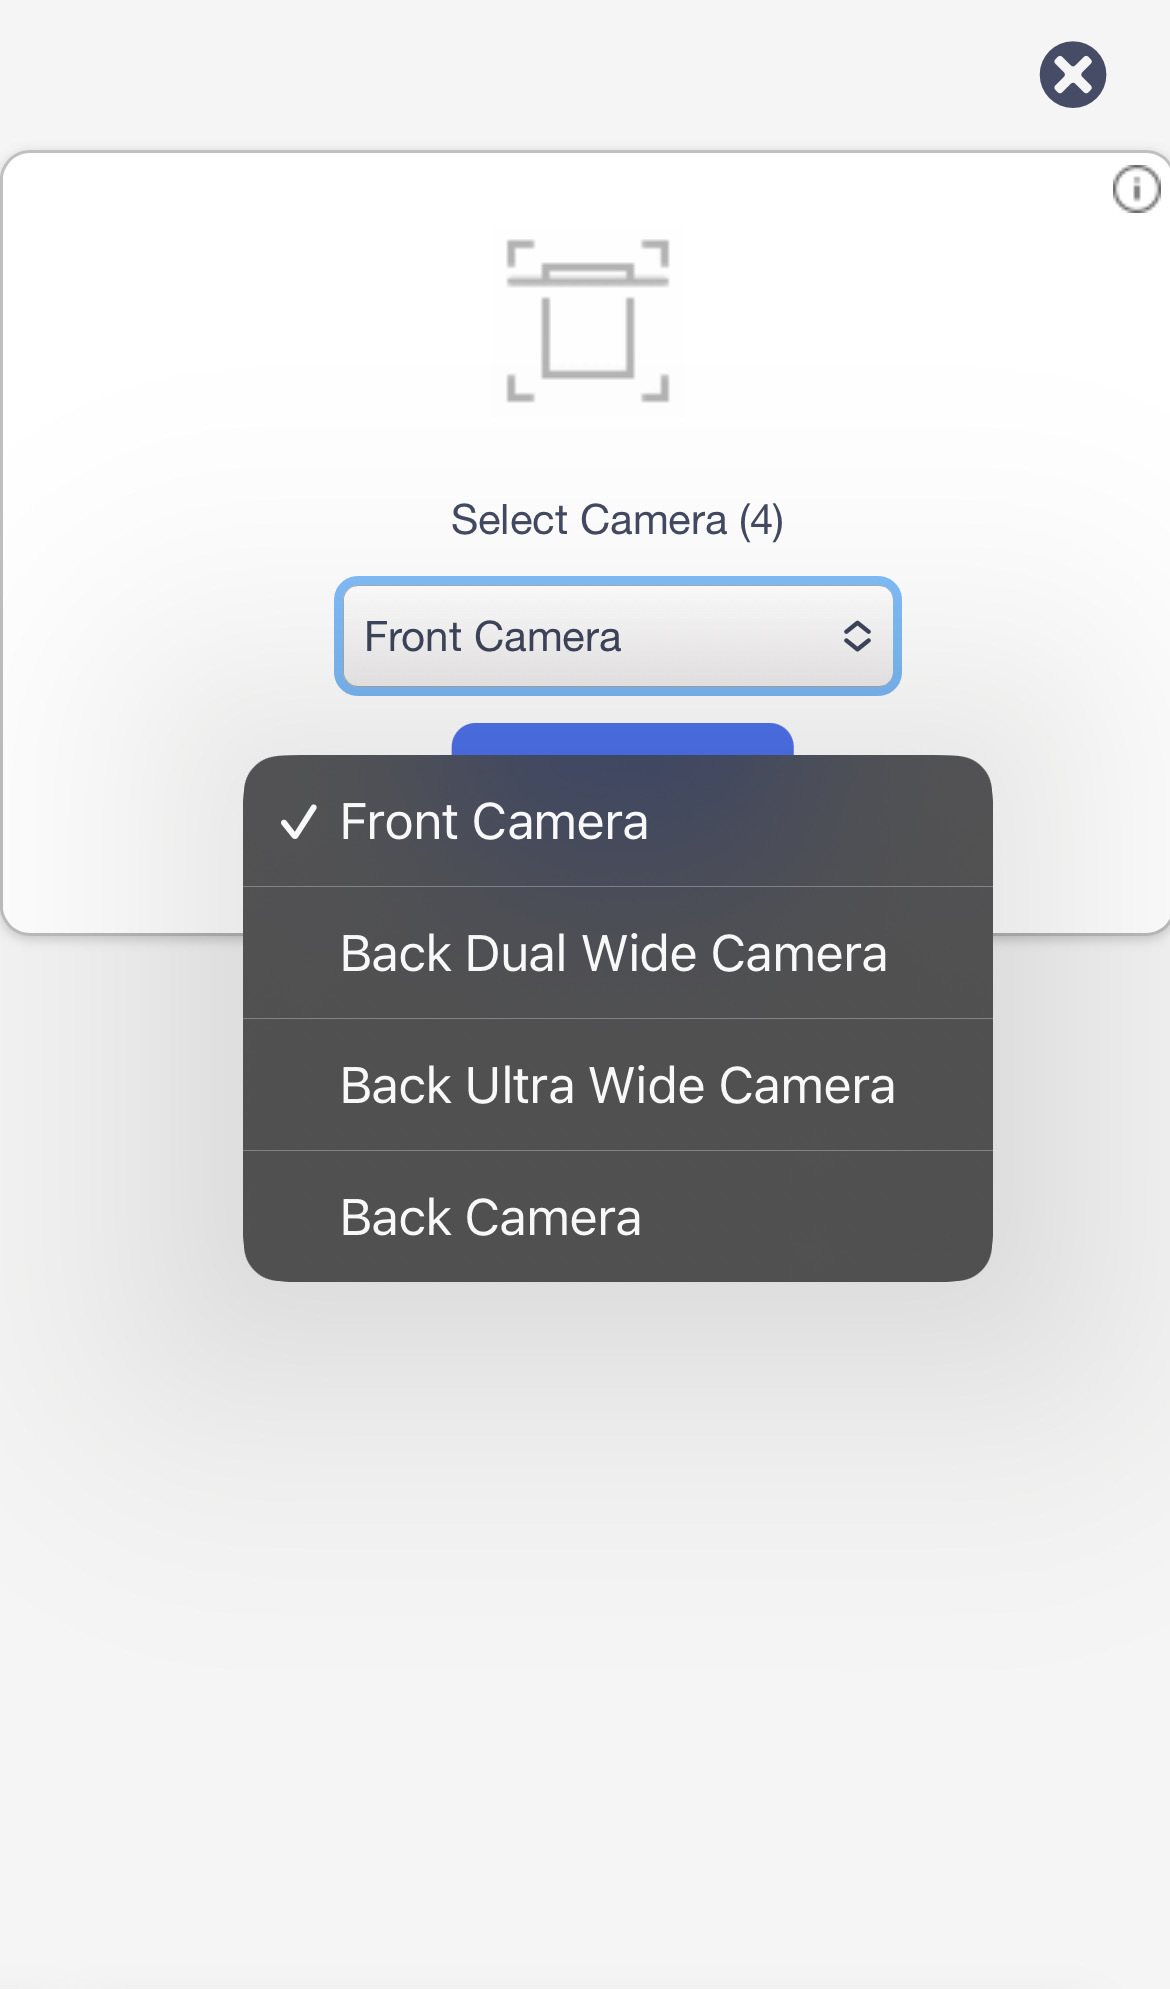Open the info icon on the card

point(1137,189)
